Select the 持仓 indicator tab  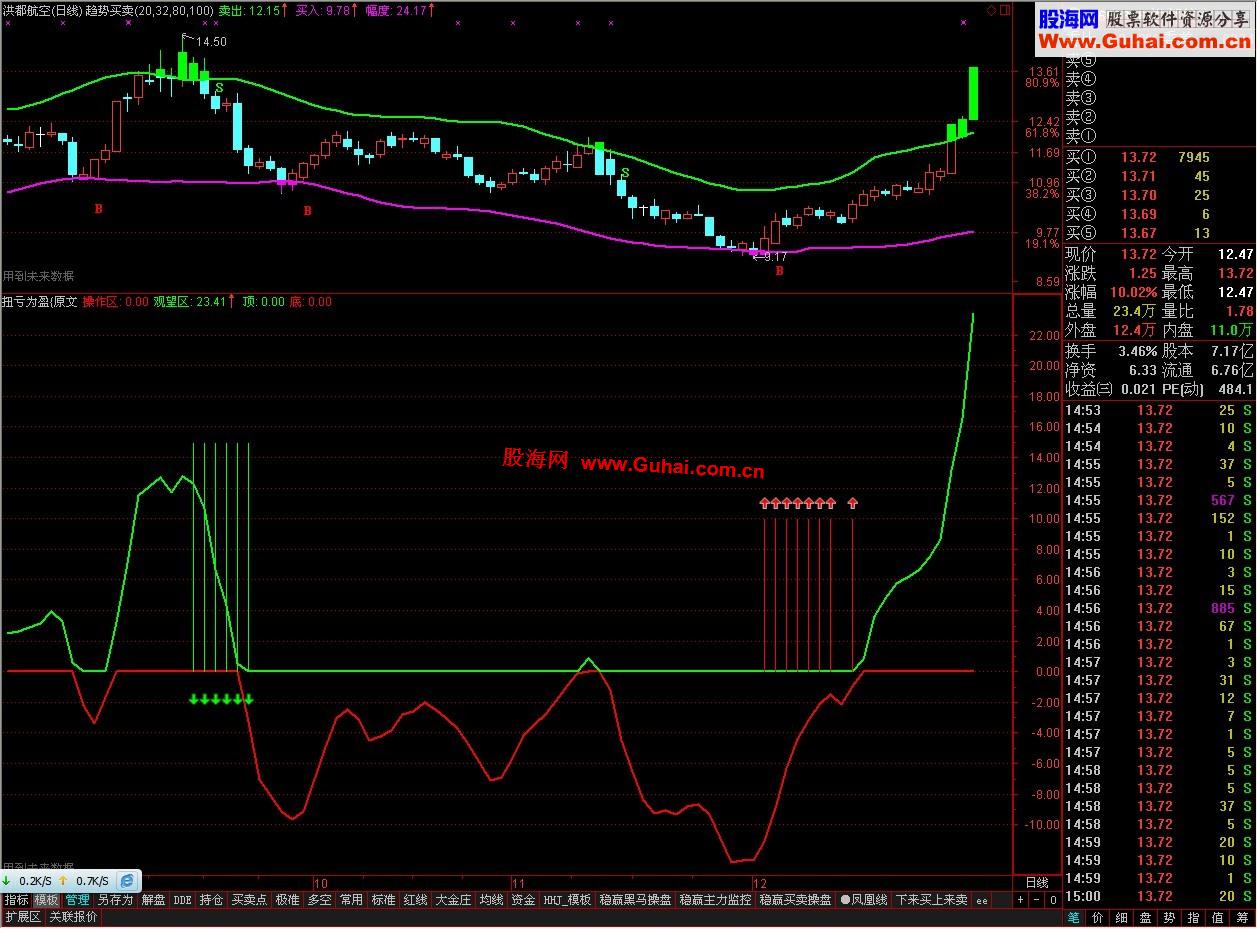[211, 900]
